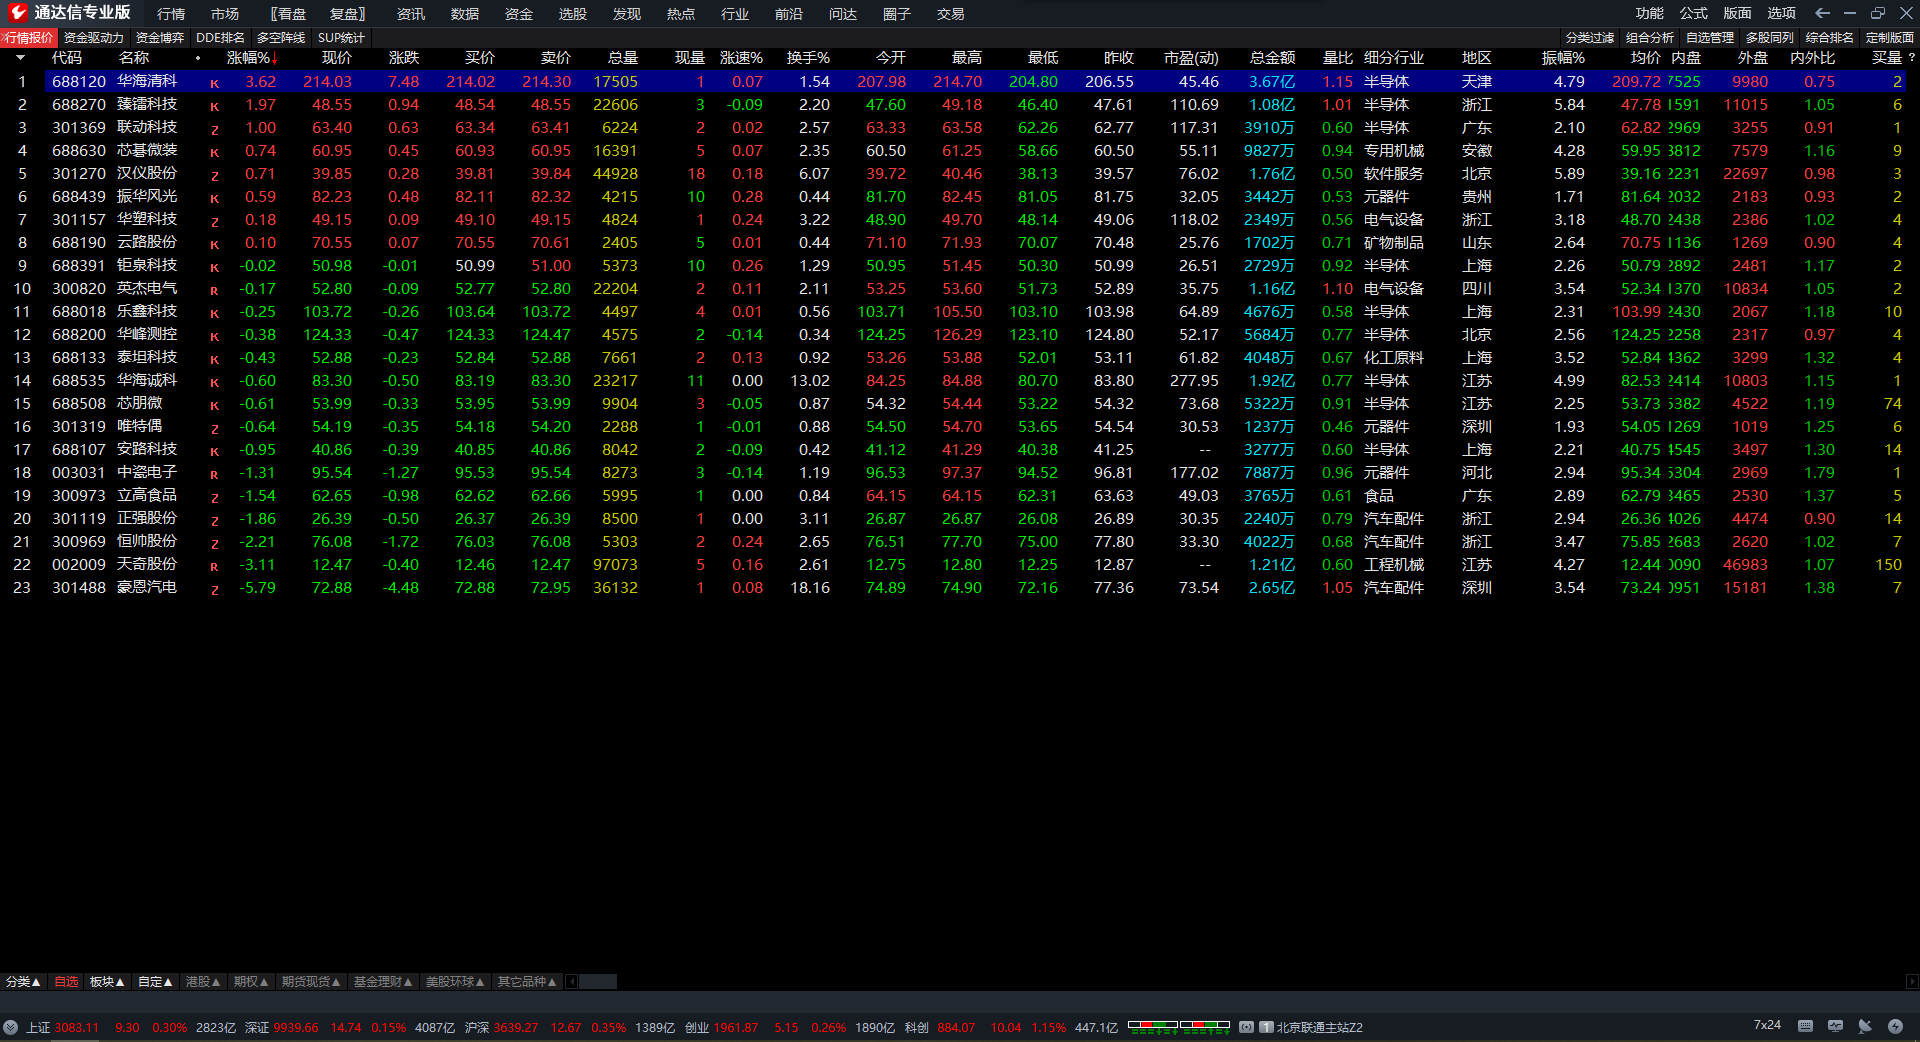Click the lightning bolt icon in status bar

coord(1895,1026)
